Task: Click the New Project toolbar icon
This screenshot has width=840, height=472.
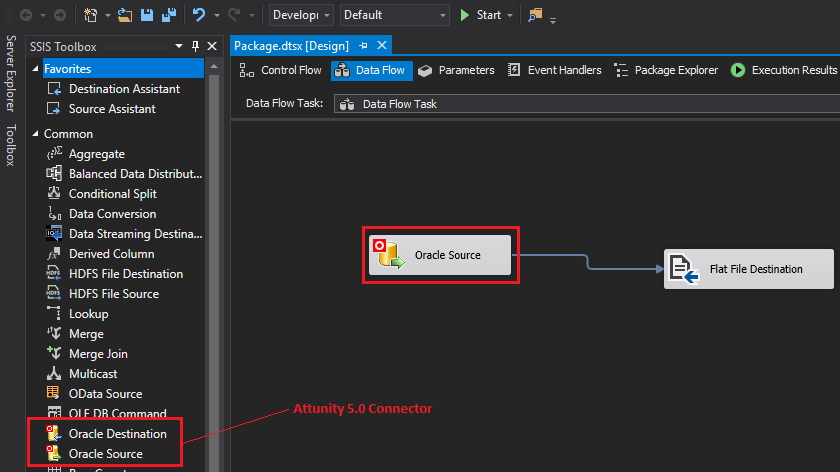Action: click(91, 15)
